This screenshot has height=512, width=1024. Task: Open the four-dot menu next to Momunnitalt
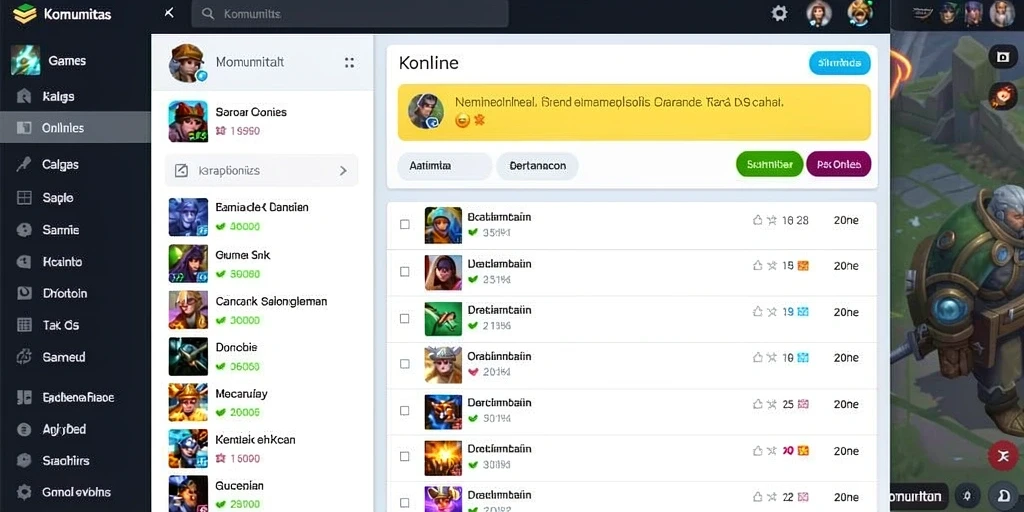(x=349, y=63)
